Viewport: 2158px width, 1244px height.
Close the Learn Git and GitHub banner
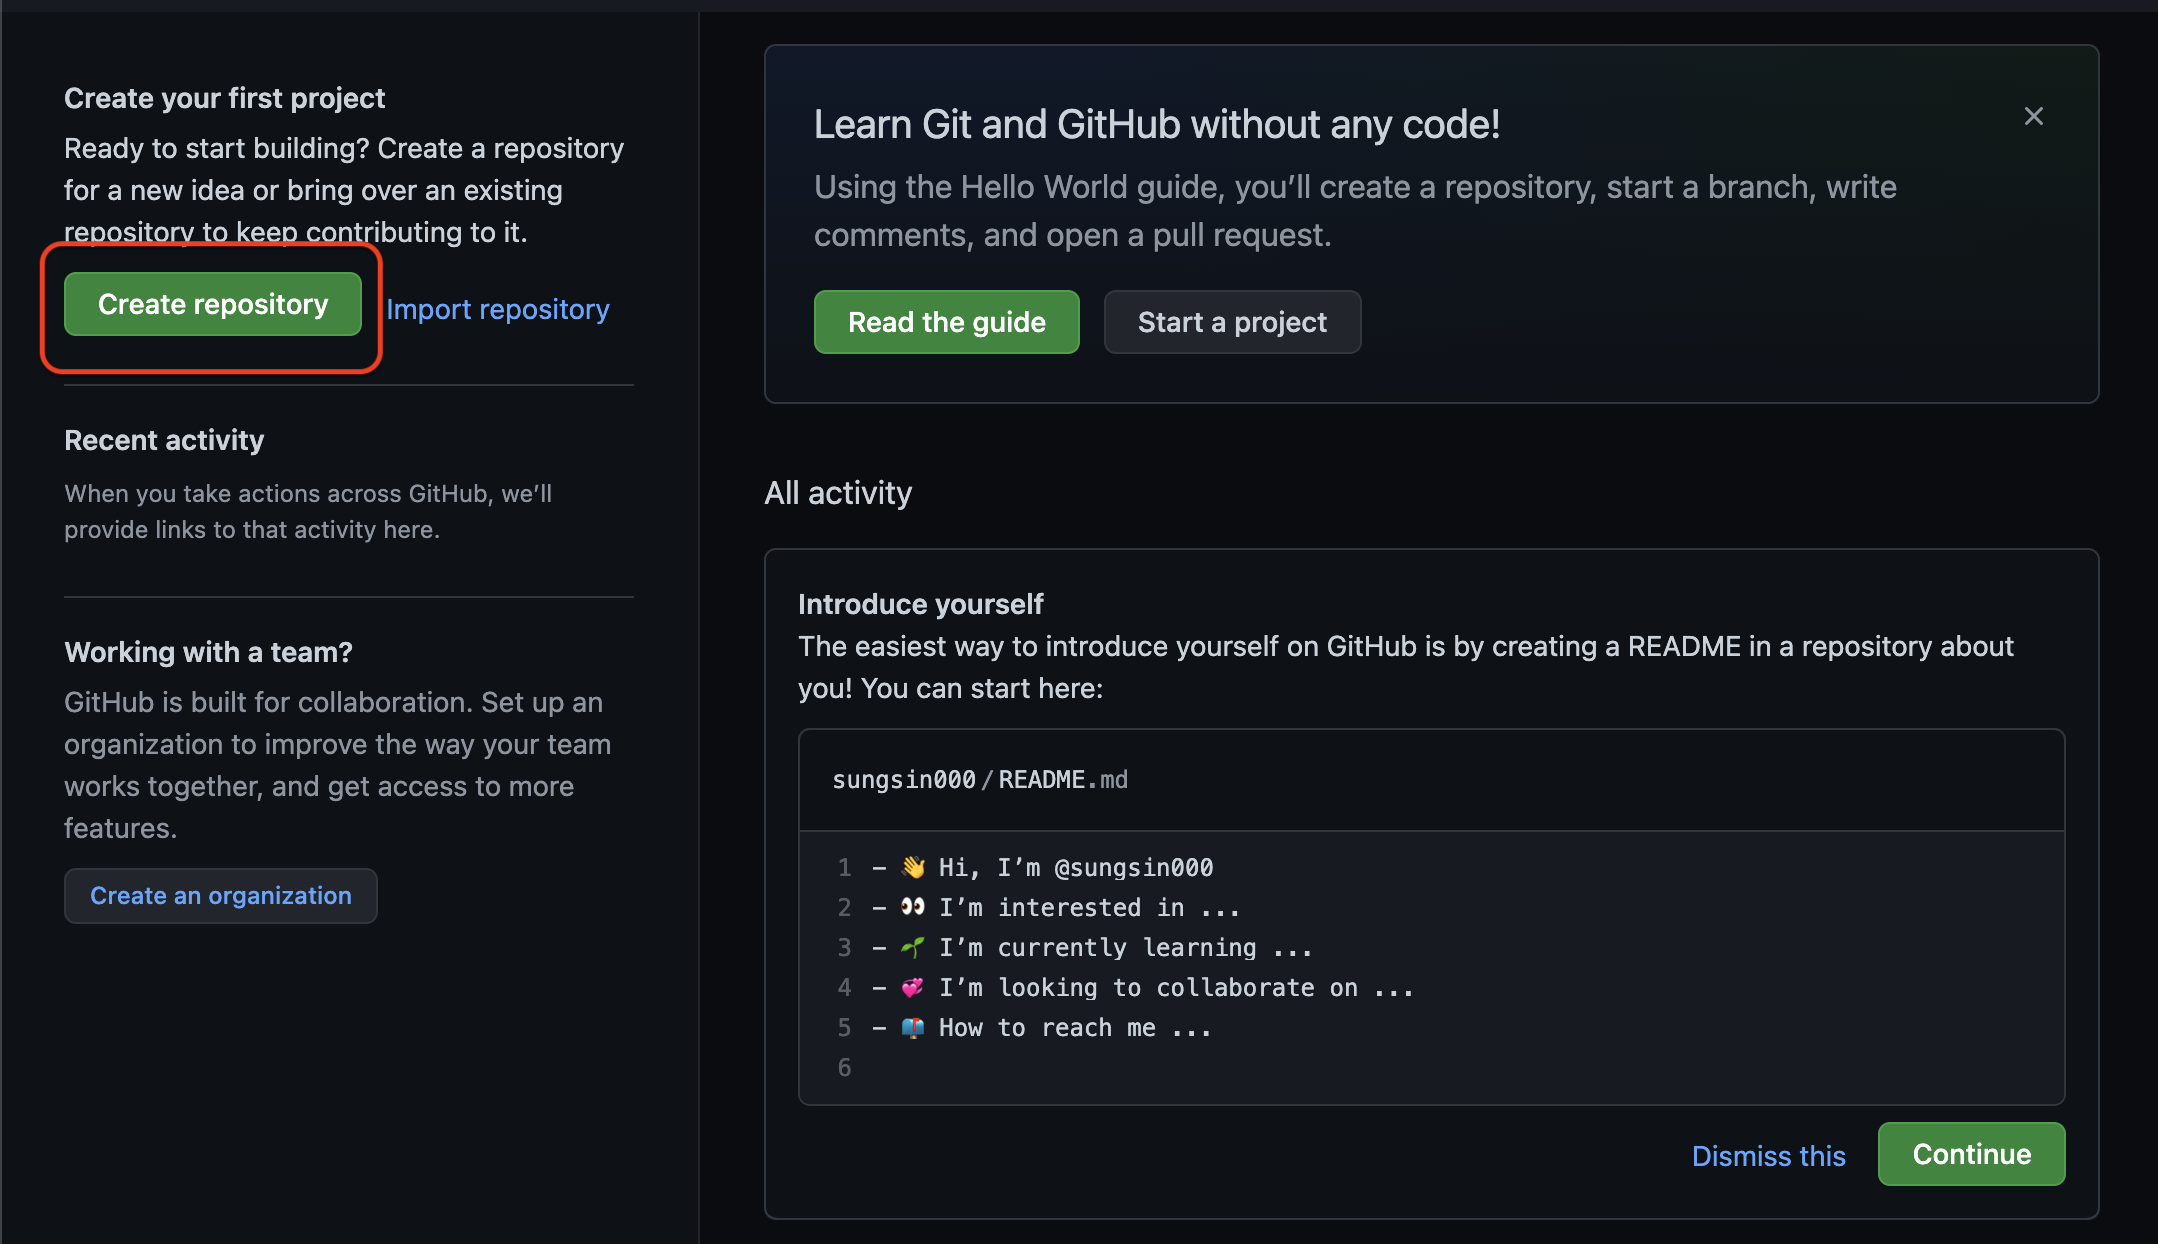coord(2033,116)
